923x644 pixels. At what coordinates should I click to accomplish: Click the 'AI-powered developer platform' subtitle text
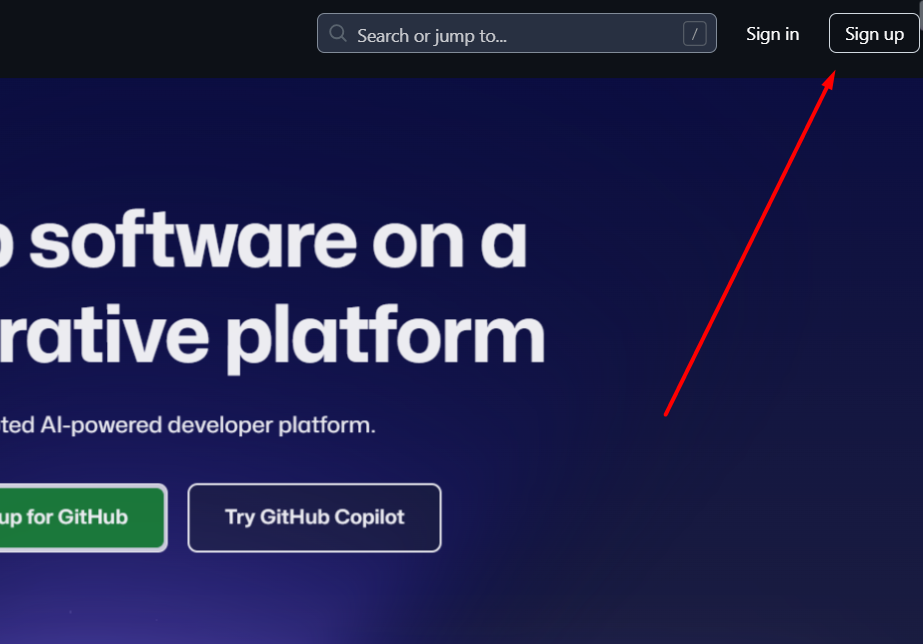click(x=208, y=425)
